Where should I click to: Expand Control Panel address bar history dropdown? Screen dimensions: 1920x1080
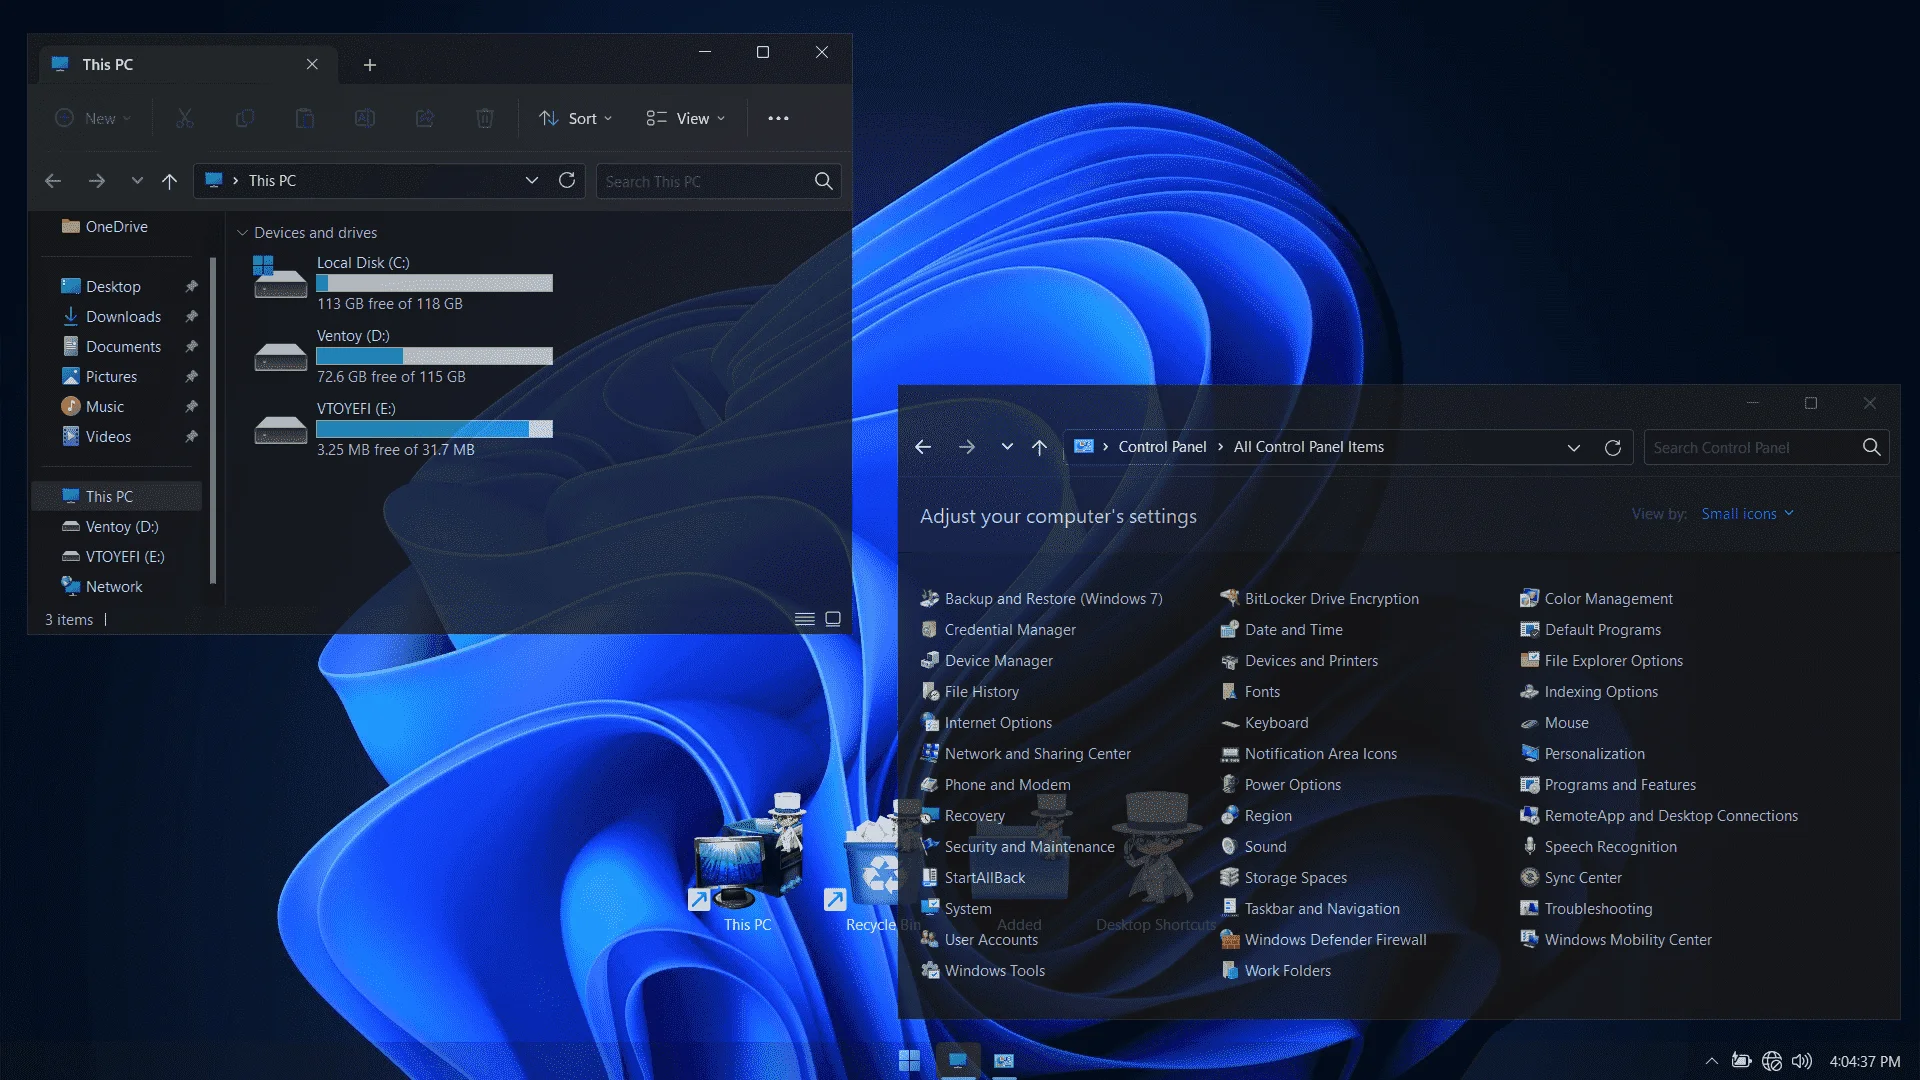tap(1574, 447)
